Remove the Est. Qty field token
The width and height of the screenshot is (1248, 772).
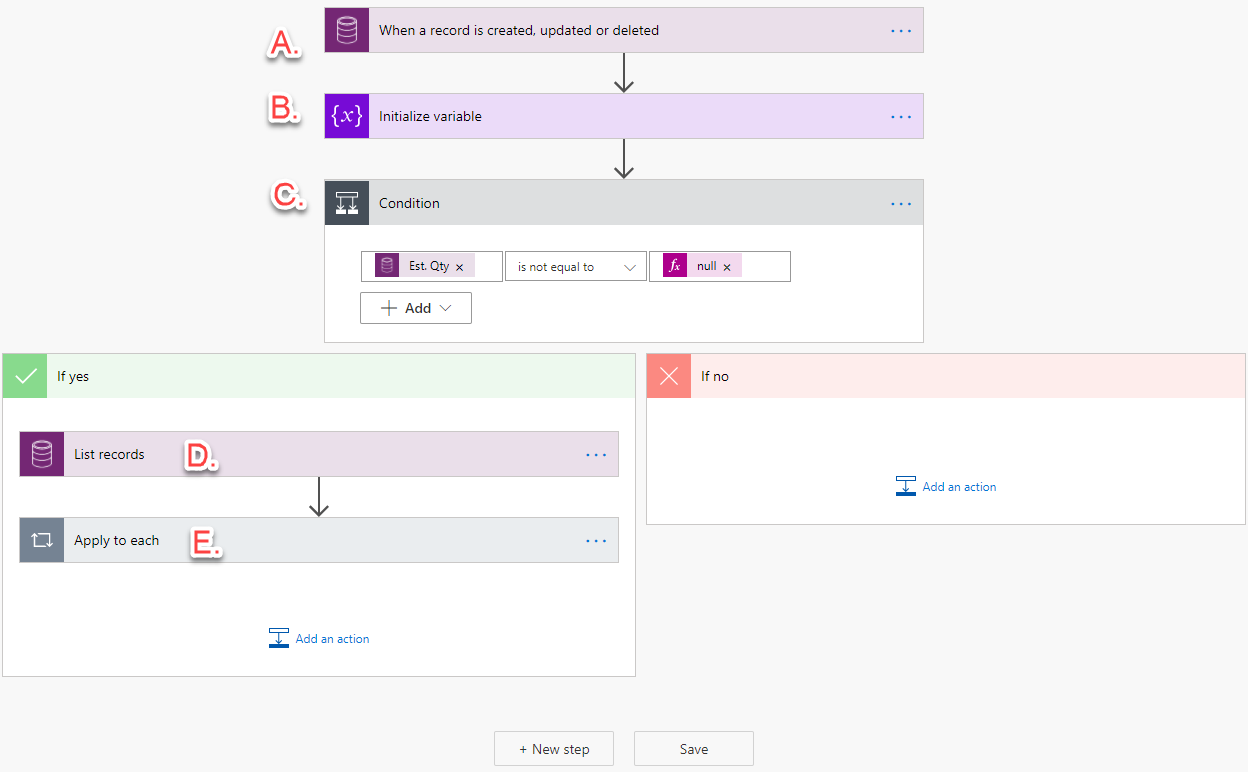tap(459, 265)
